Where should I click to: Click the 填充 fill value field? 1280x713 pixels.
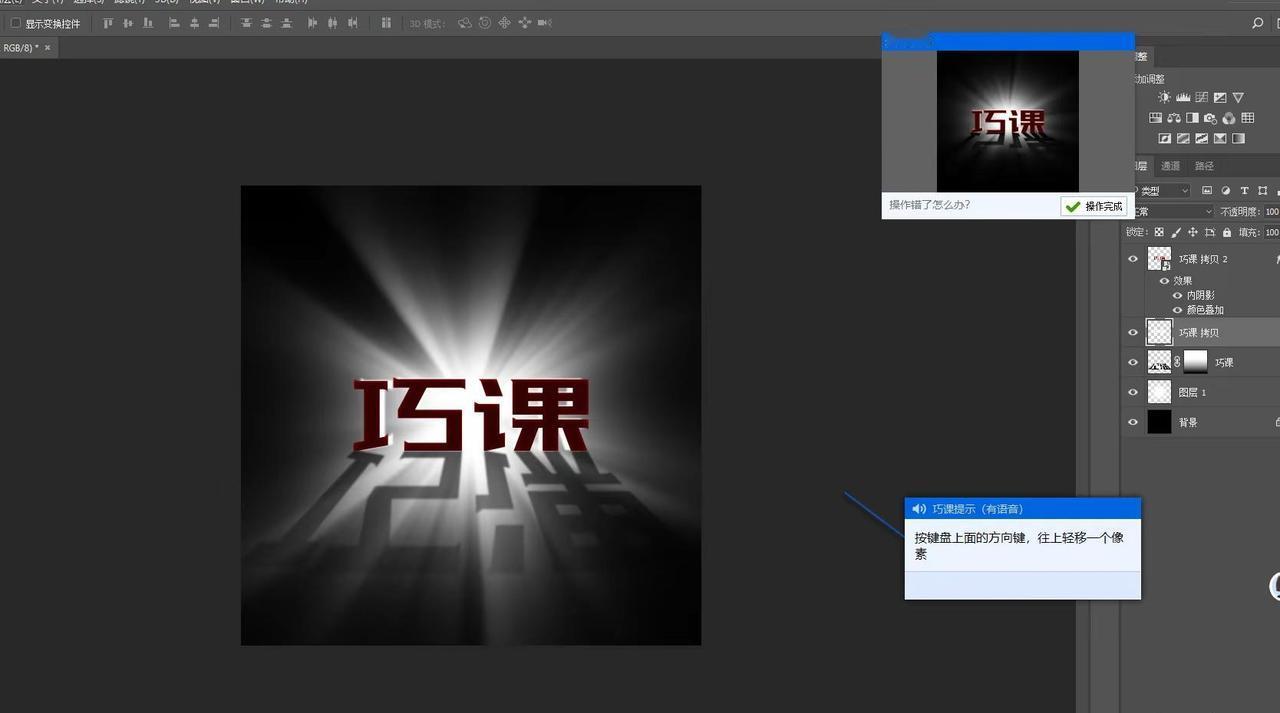pos(1272,232)
